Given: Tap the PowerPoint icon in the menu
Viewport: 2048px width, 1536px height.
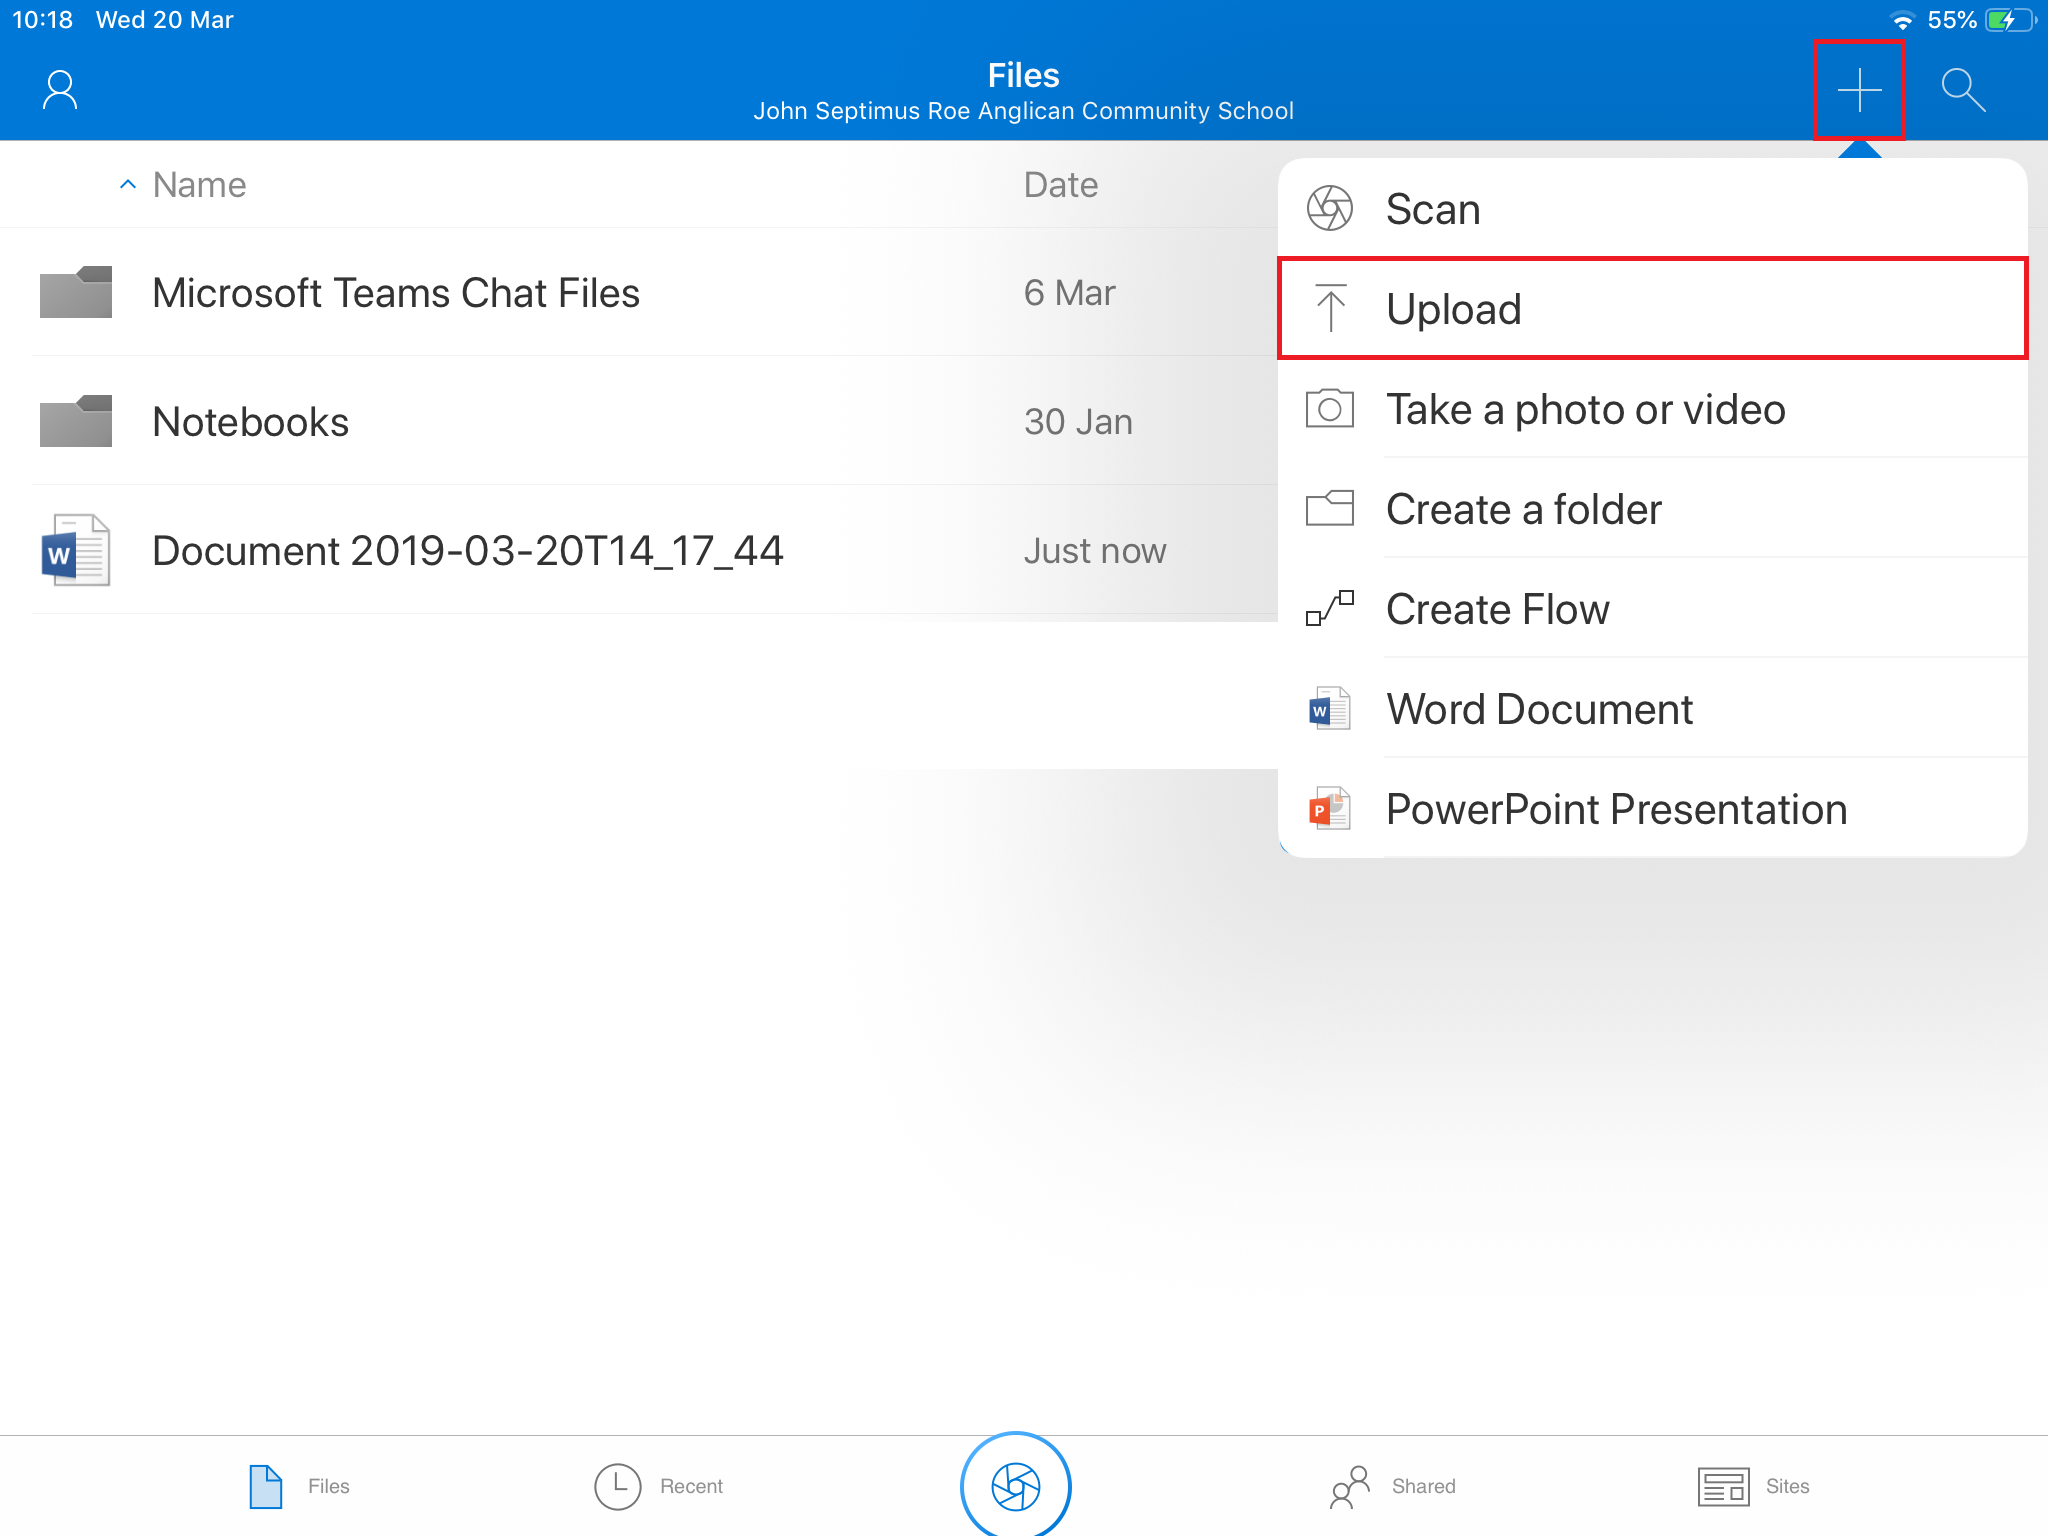Looking at the screenshot, I should tap(1330, 808).
